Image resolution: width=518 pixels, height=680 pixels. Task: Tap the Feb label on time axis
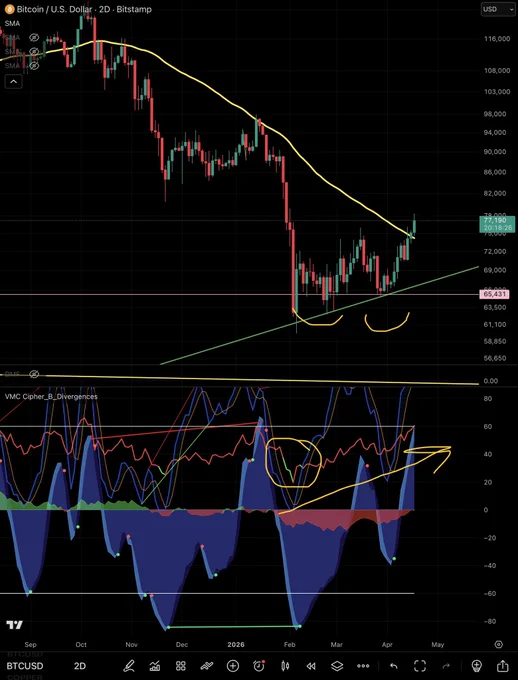(x=289, y=644)
